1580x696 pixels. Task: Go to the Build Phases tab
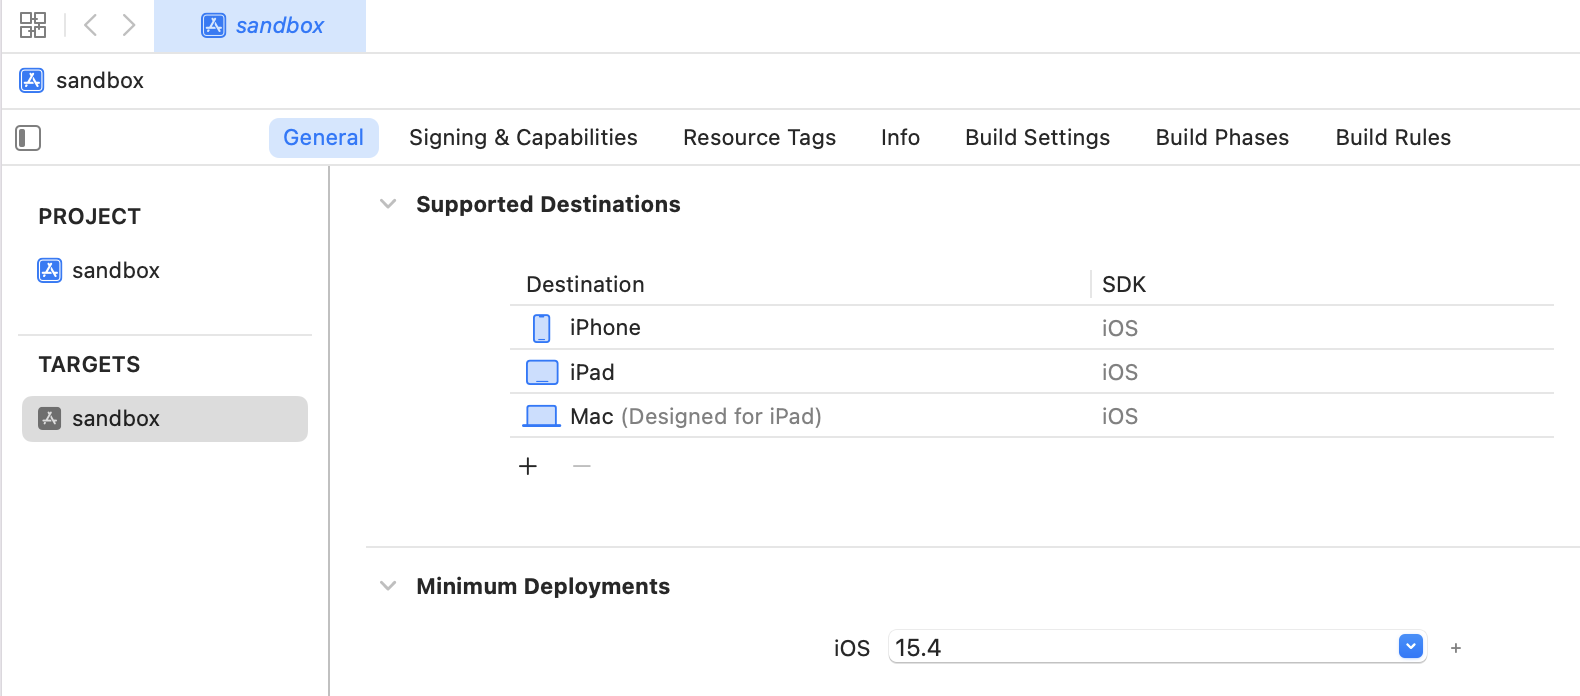(1222, 138)
